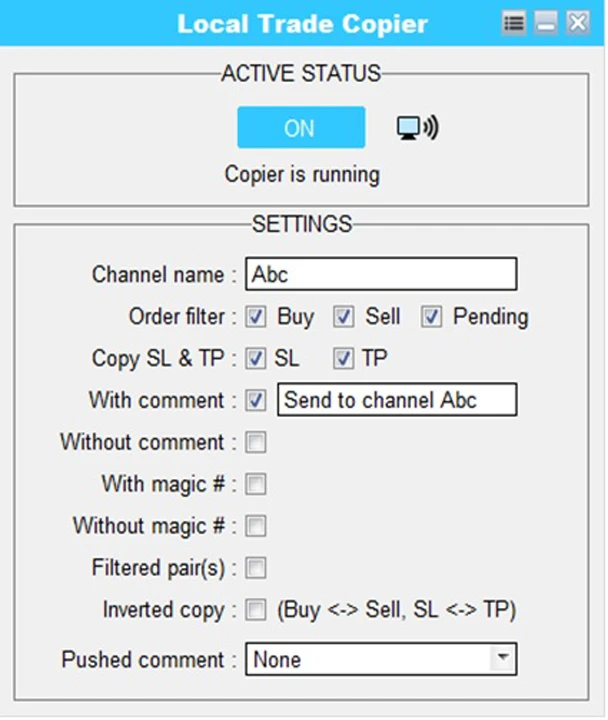Check the Without magic # option

point(256,526)
